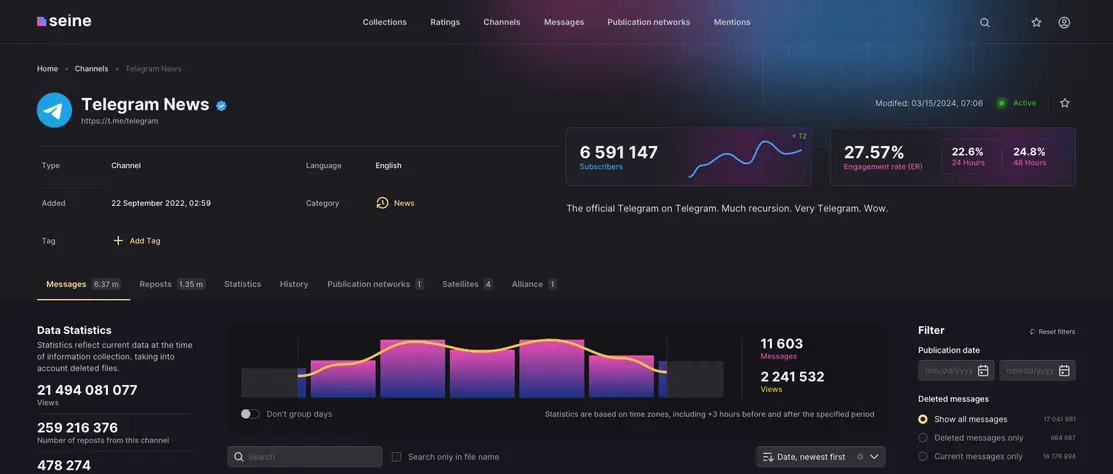Open the https://t.me/telegram link
The height and width of the screenshot is (474, 1113).
[120, 121]
